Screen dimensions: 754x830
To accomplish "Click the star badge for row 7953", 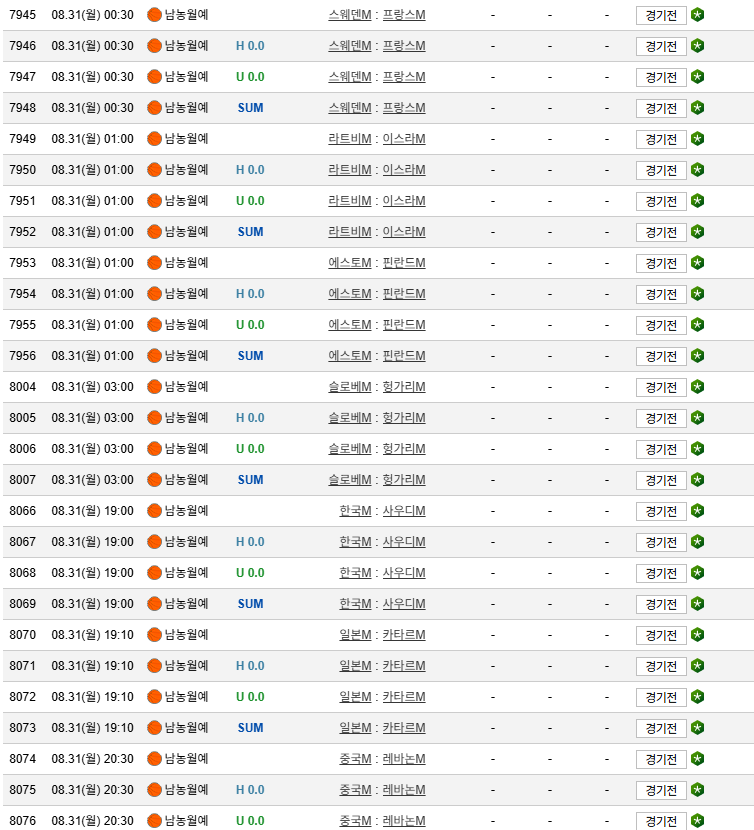I will (x=697, y=263).
